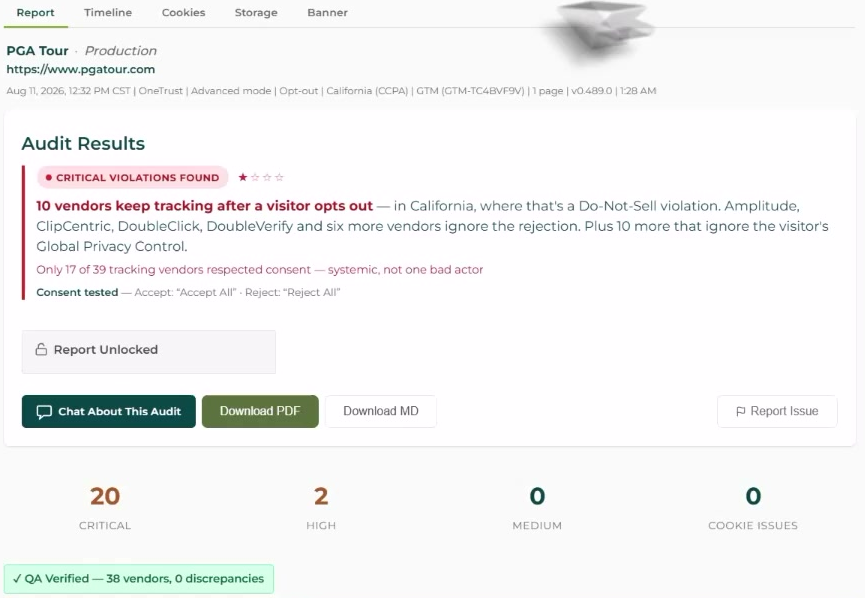Viewport: 865px width, 598px height.
Task: Click 'Aug 11, 2026, 12:32 PM CST' timestamp
Action: (x=68, y=91)
